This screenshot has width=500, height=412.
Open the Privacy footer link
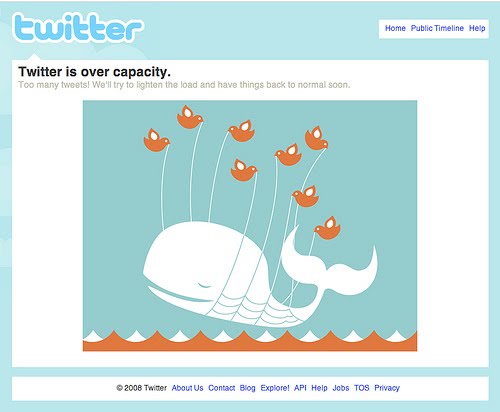pyautogui.click(x=387, y=388)
